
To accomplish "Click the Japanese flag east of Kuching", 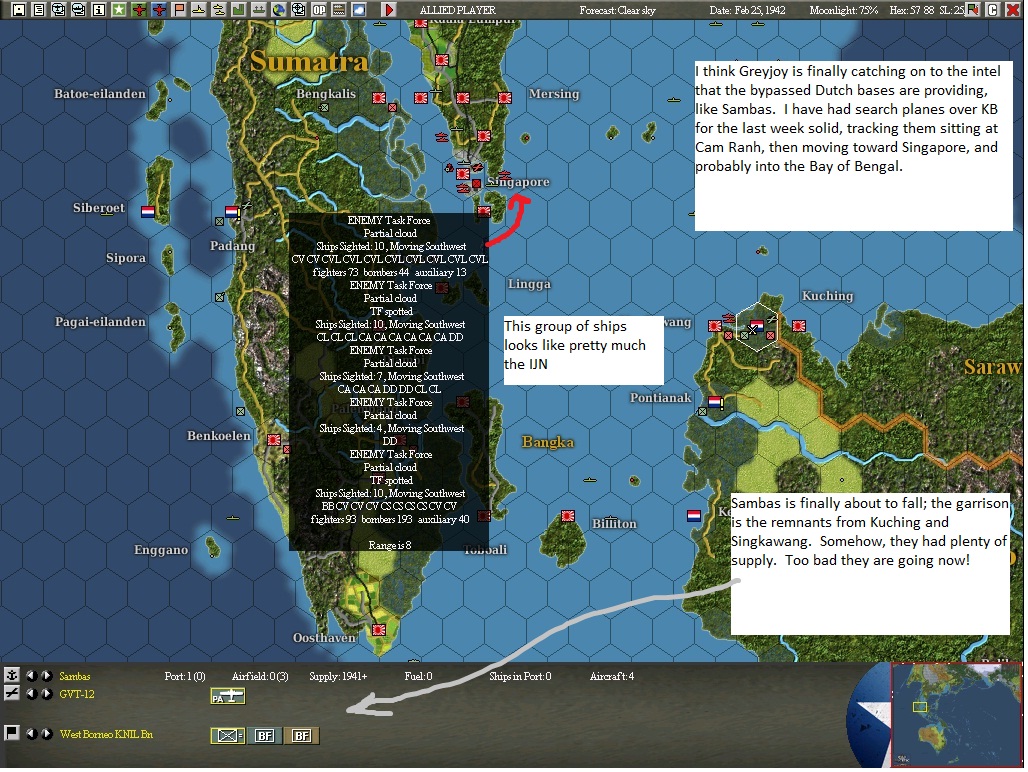I will tap(799, 326).
